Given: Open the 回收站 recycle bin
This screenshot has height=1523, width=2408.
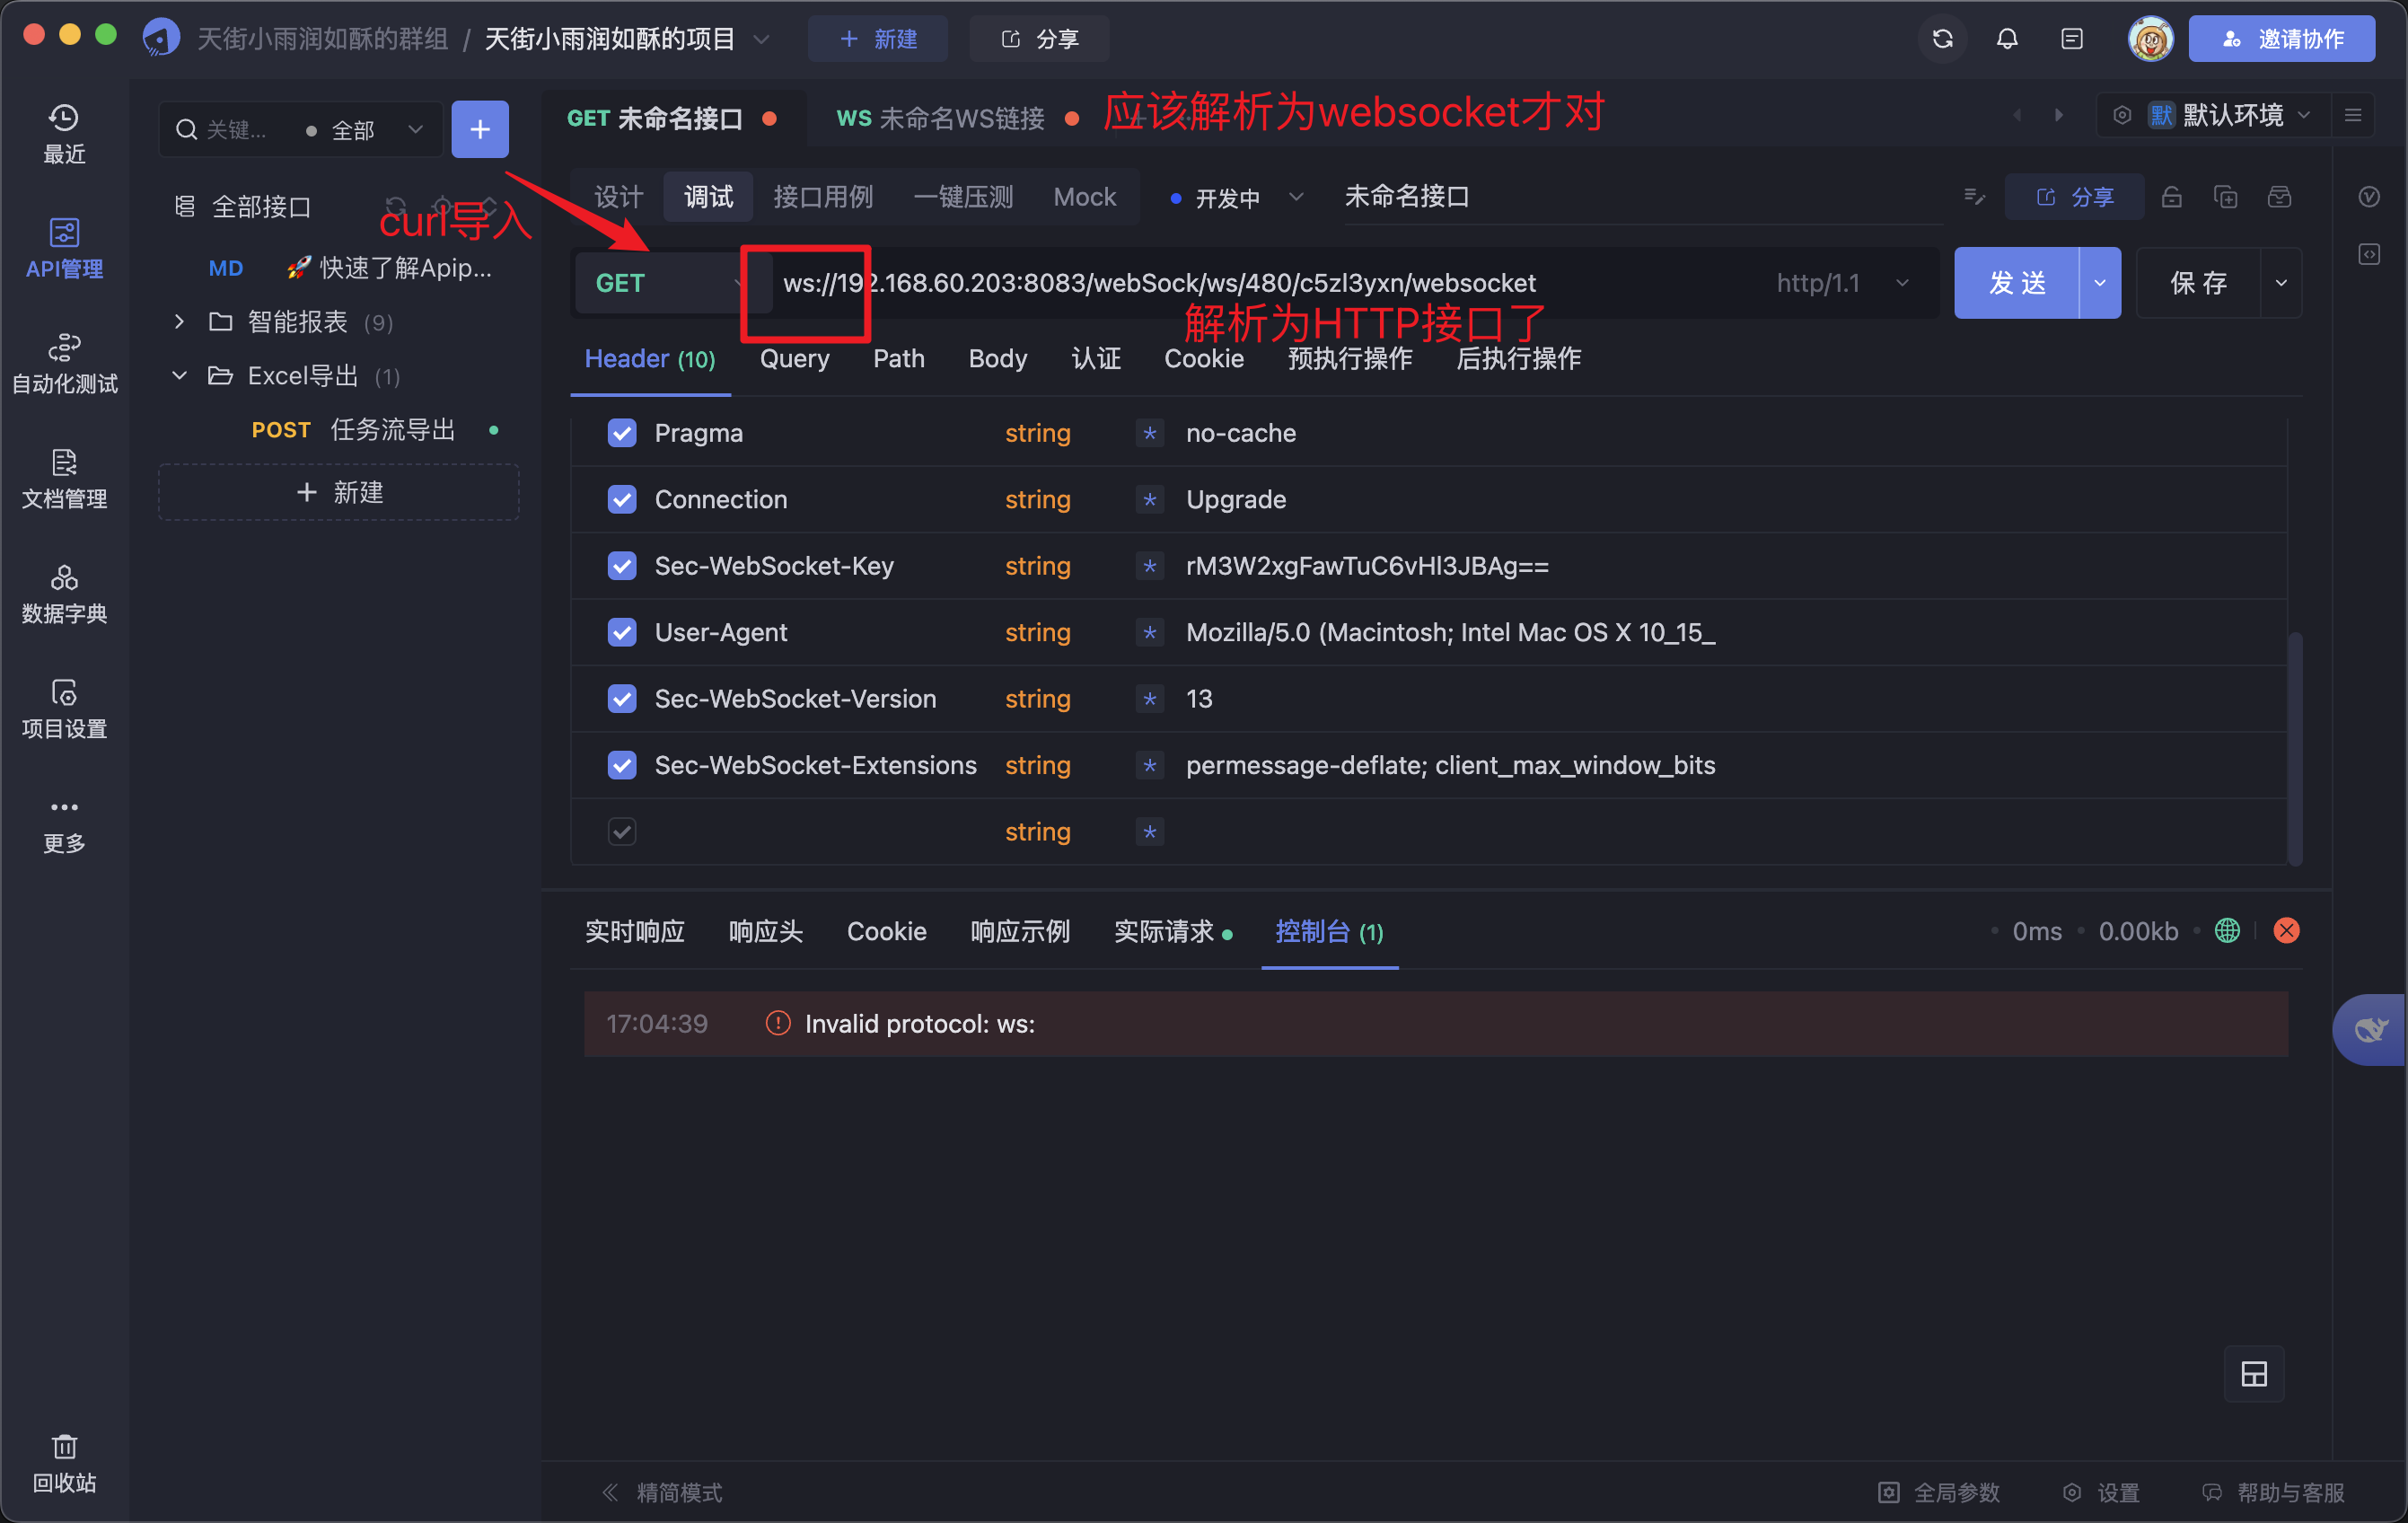Looking at the screenshot, I should coord(64,1463).
